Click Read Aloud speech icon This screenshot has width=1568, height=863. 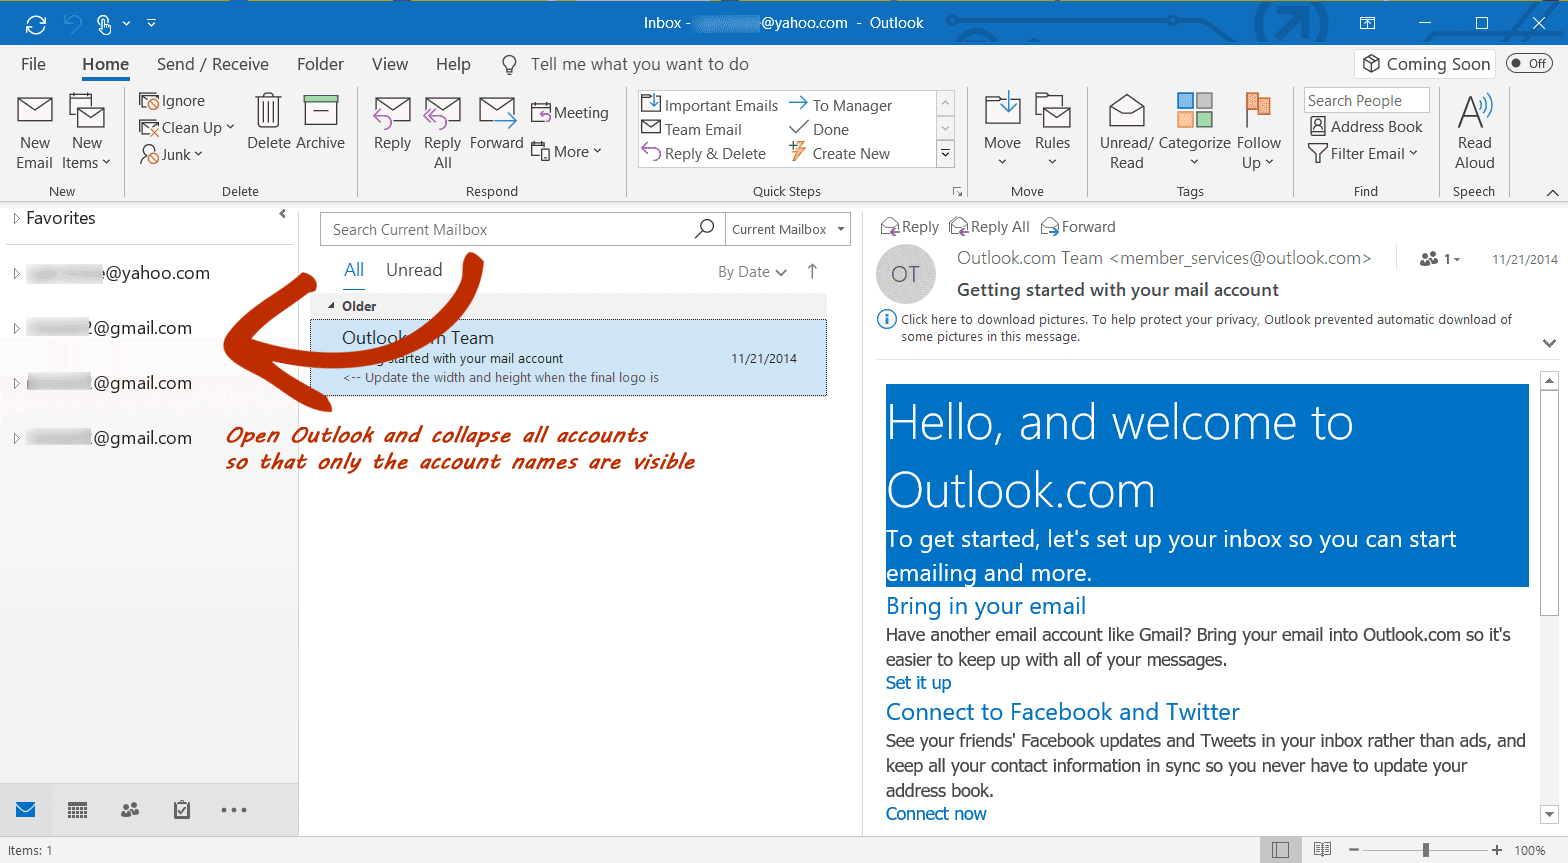1474,111
